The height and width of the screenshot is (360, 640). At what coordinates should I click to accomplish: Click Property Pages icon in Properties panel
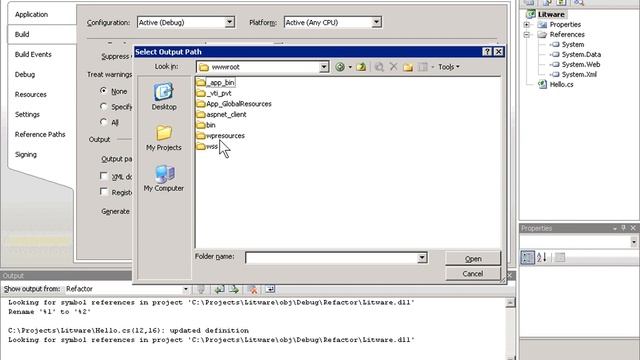coord(560,257)
